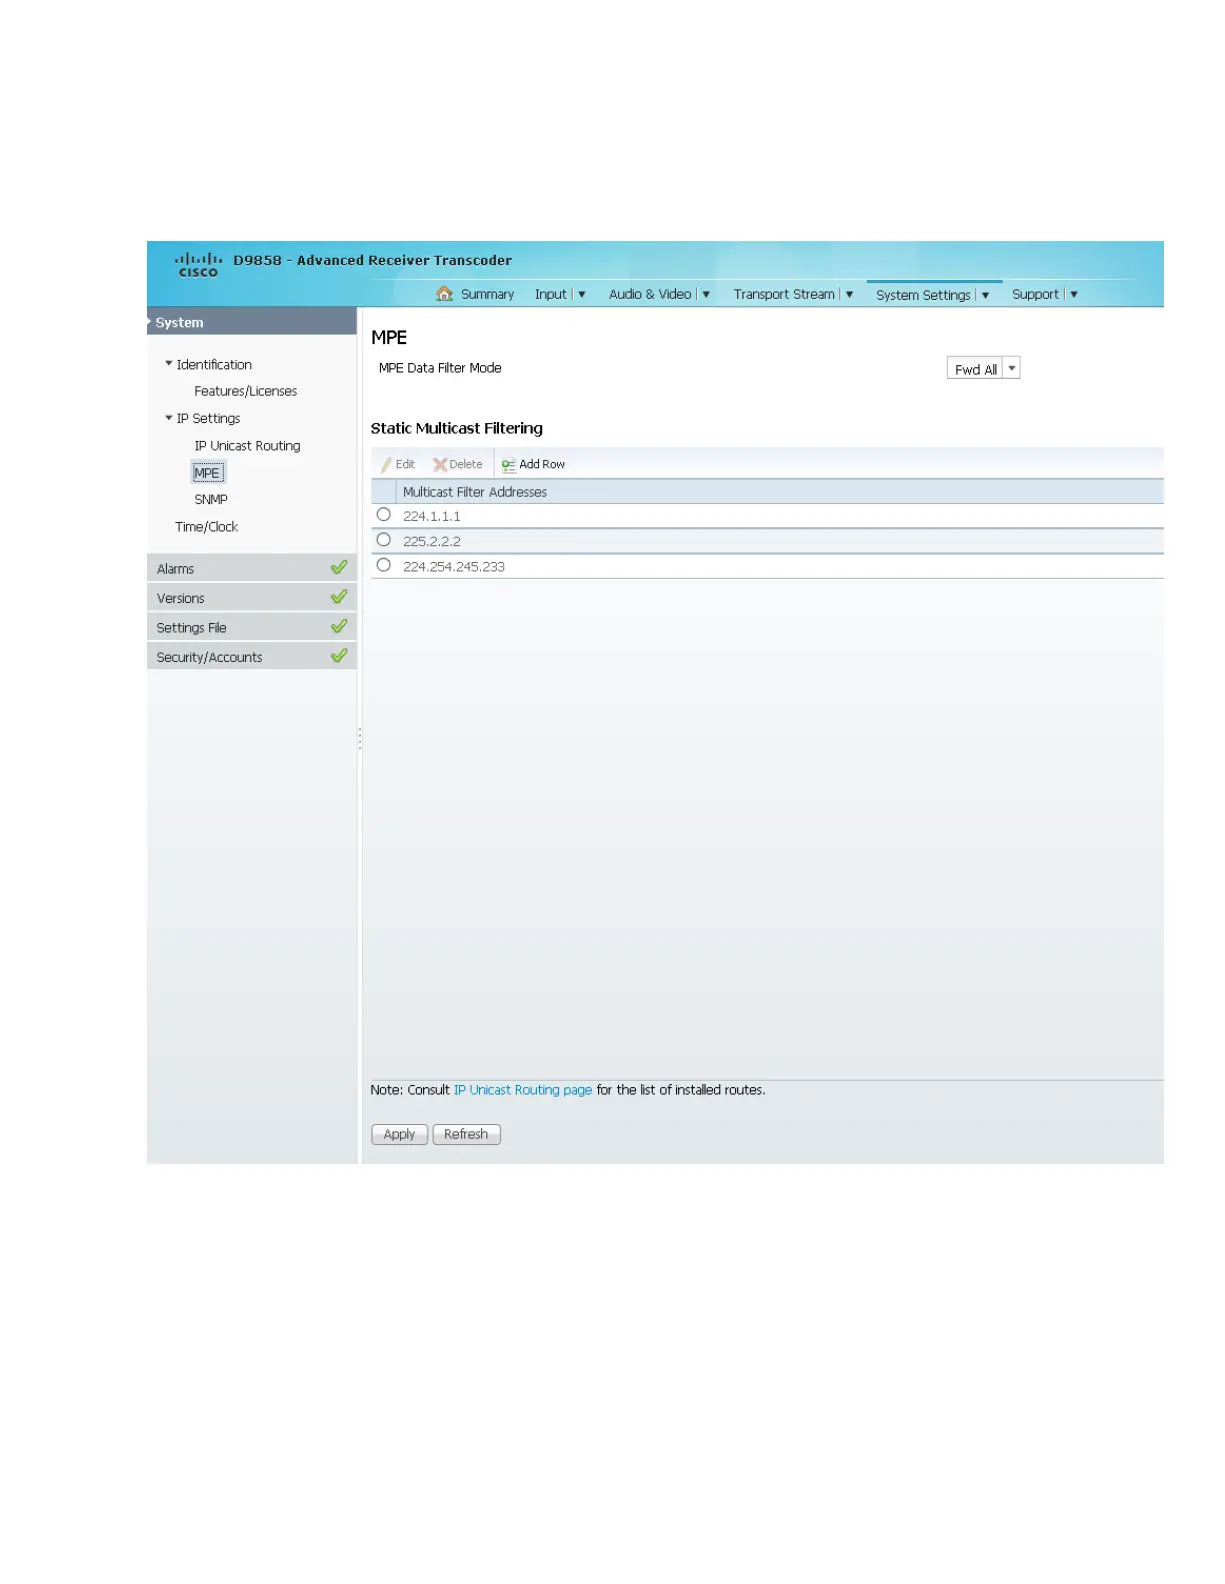Viewport: 1225px width, 1584px height.
Task: Open the Transport Stream menu
Action: pyautogui.click(x=784, y=294)
